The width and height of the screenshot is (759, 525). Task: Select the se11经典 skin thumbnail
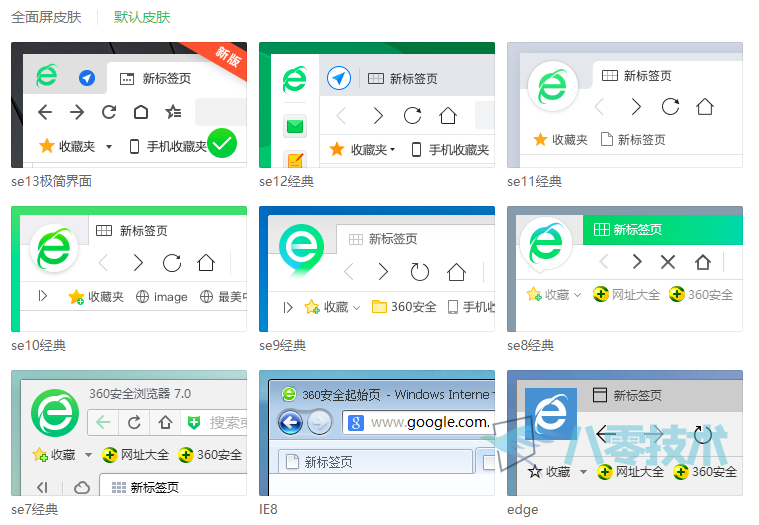click(624, 105)
